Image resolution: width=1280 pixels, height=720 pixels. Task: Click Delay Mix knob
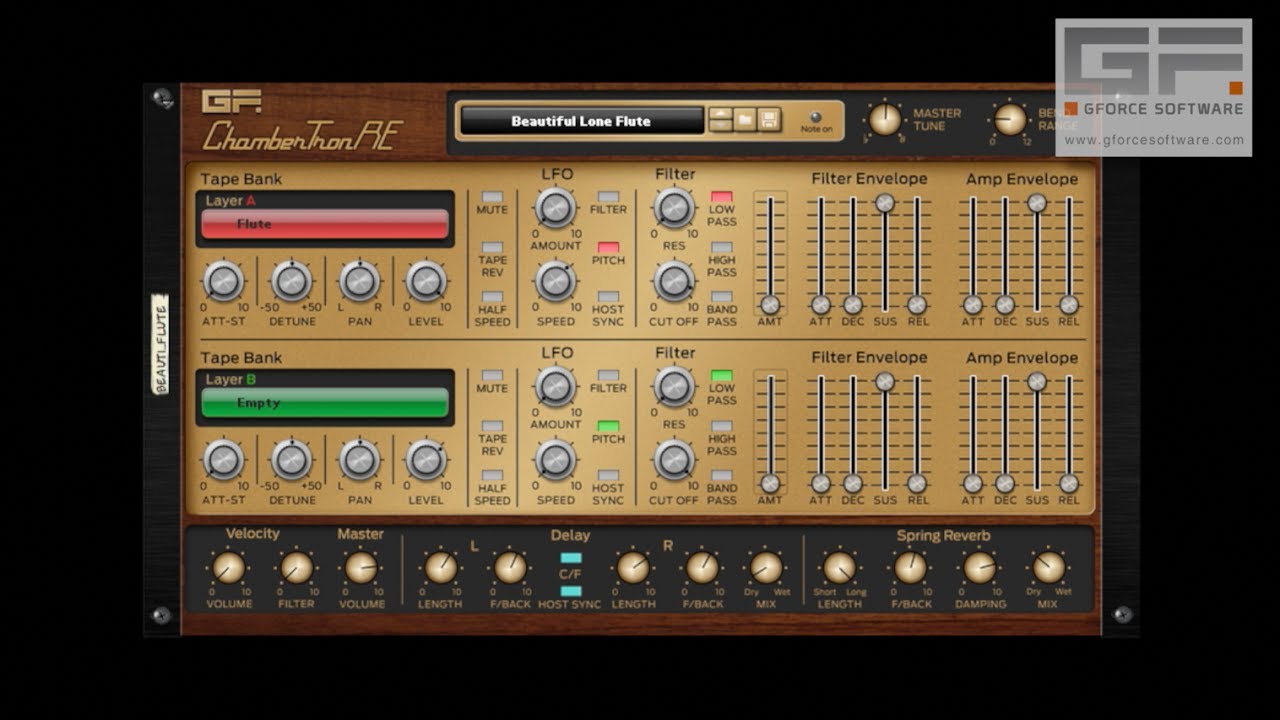pyautogui.click(x=767, y=568)
